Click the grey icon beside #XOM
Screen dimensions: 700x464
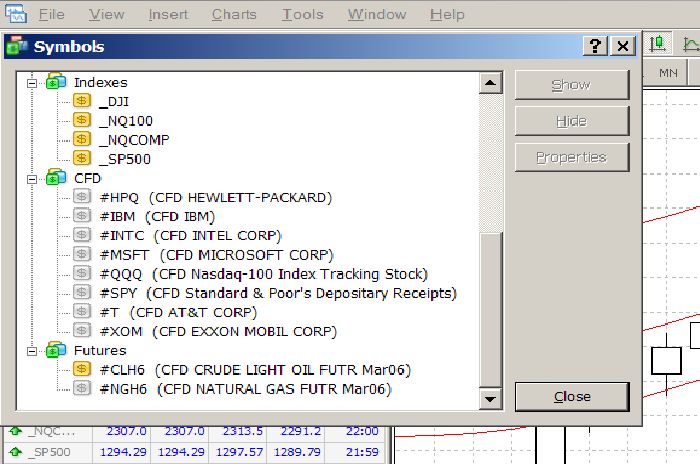tap(82, 331)
